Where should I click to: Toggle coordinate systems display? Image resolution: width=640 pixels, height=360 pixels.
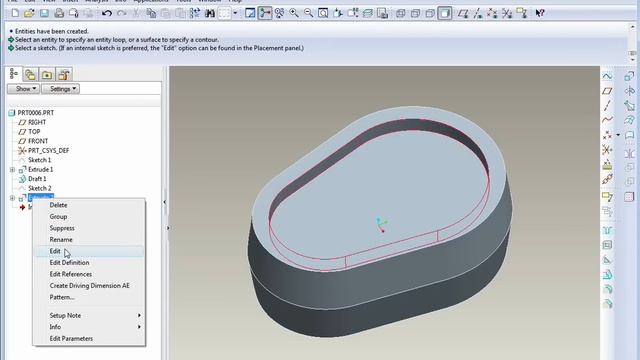507,13
